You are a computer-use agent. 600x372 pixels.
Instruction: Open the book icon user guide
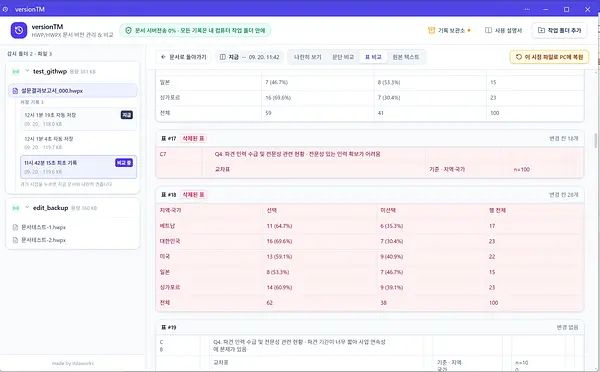tap(488, 30)
